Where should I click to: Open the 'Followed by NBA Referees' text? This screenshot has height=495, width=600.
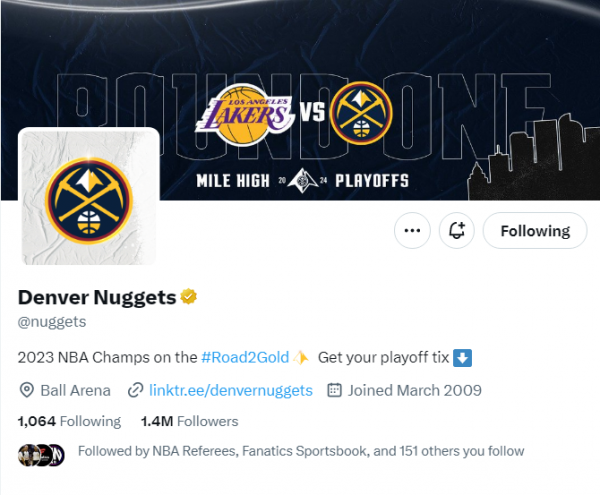click(300, 451)
